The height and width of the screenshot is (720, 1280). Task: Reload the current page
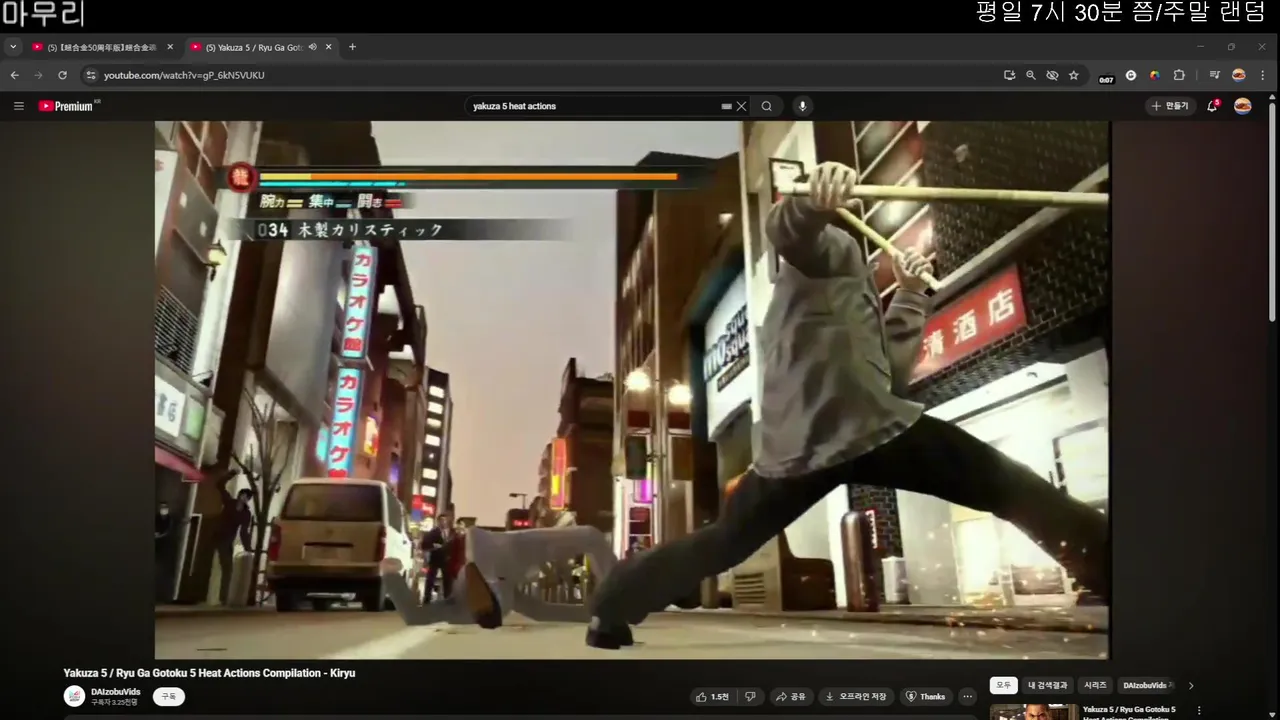(62, 75)
